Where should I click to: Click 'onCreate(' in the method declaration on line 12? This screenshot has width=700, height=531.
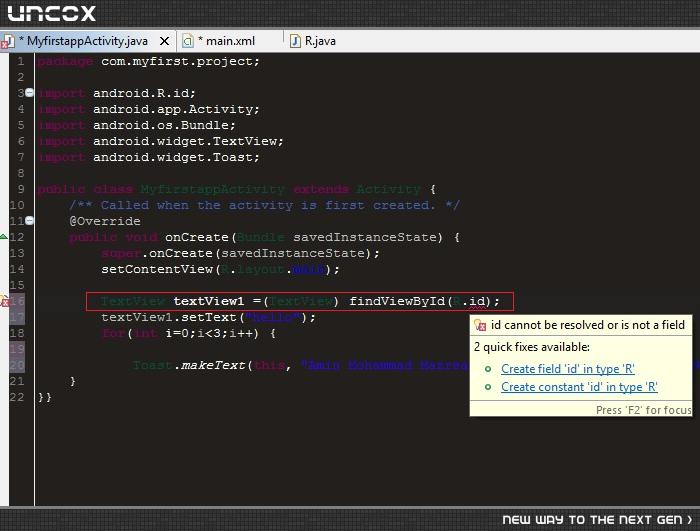pyautogui.click(x=200, y=237)
